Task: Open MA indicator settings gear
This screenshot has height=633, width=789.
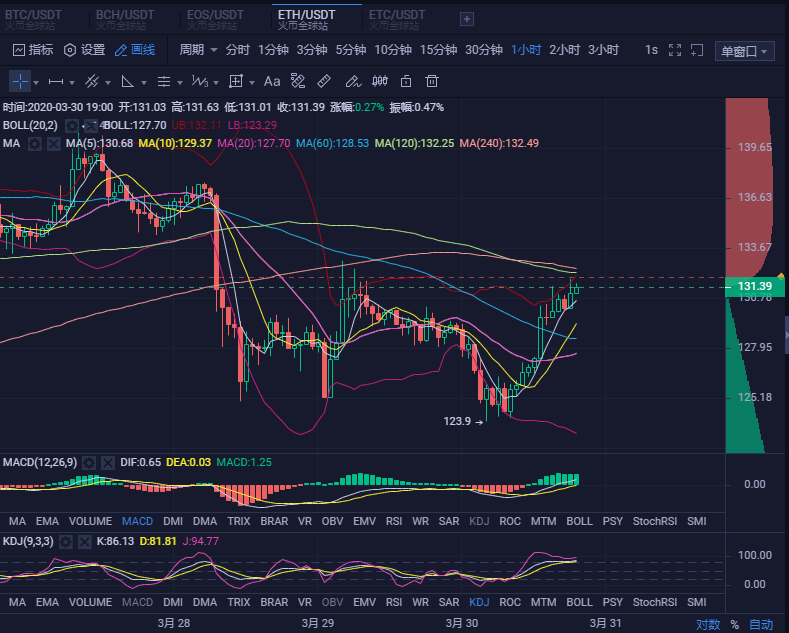Action: pos(35,144)
